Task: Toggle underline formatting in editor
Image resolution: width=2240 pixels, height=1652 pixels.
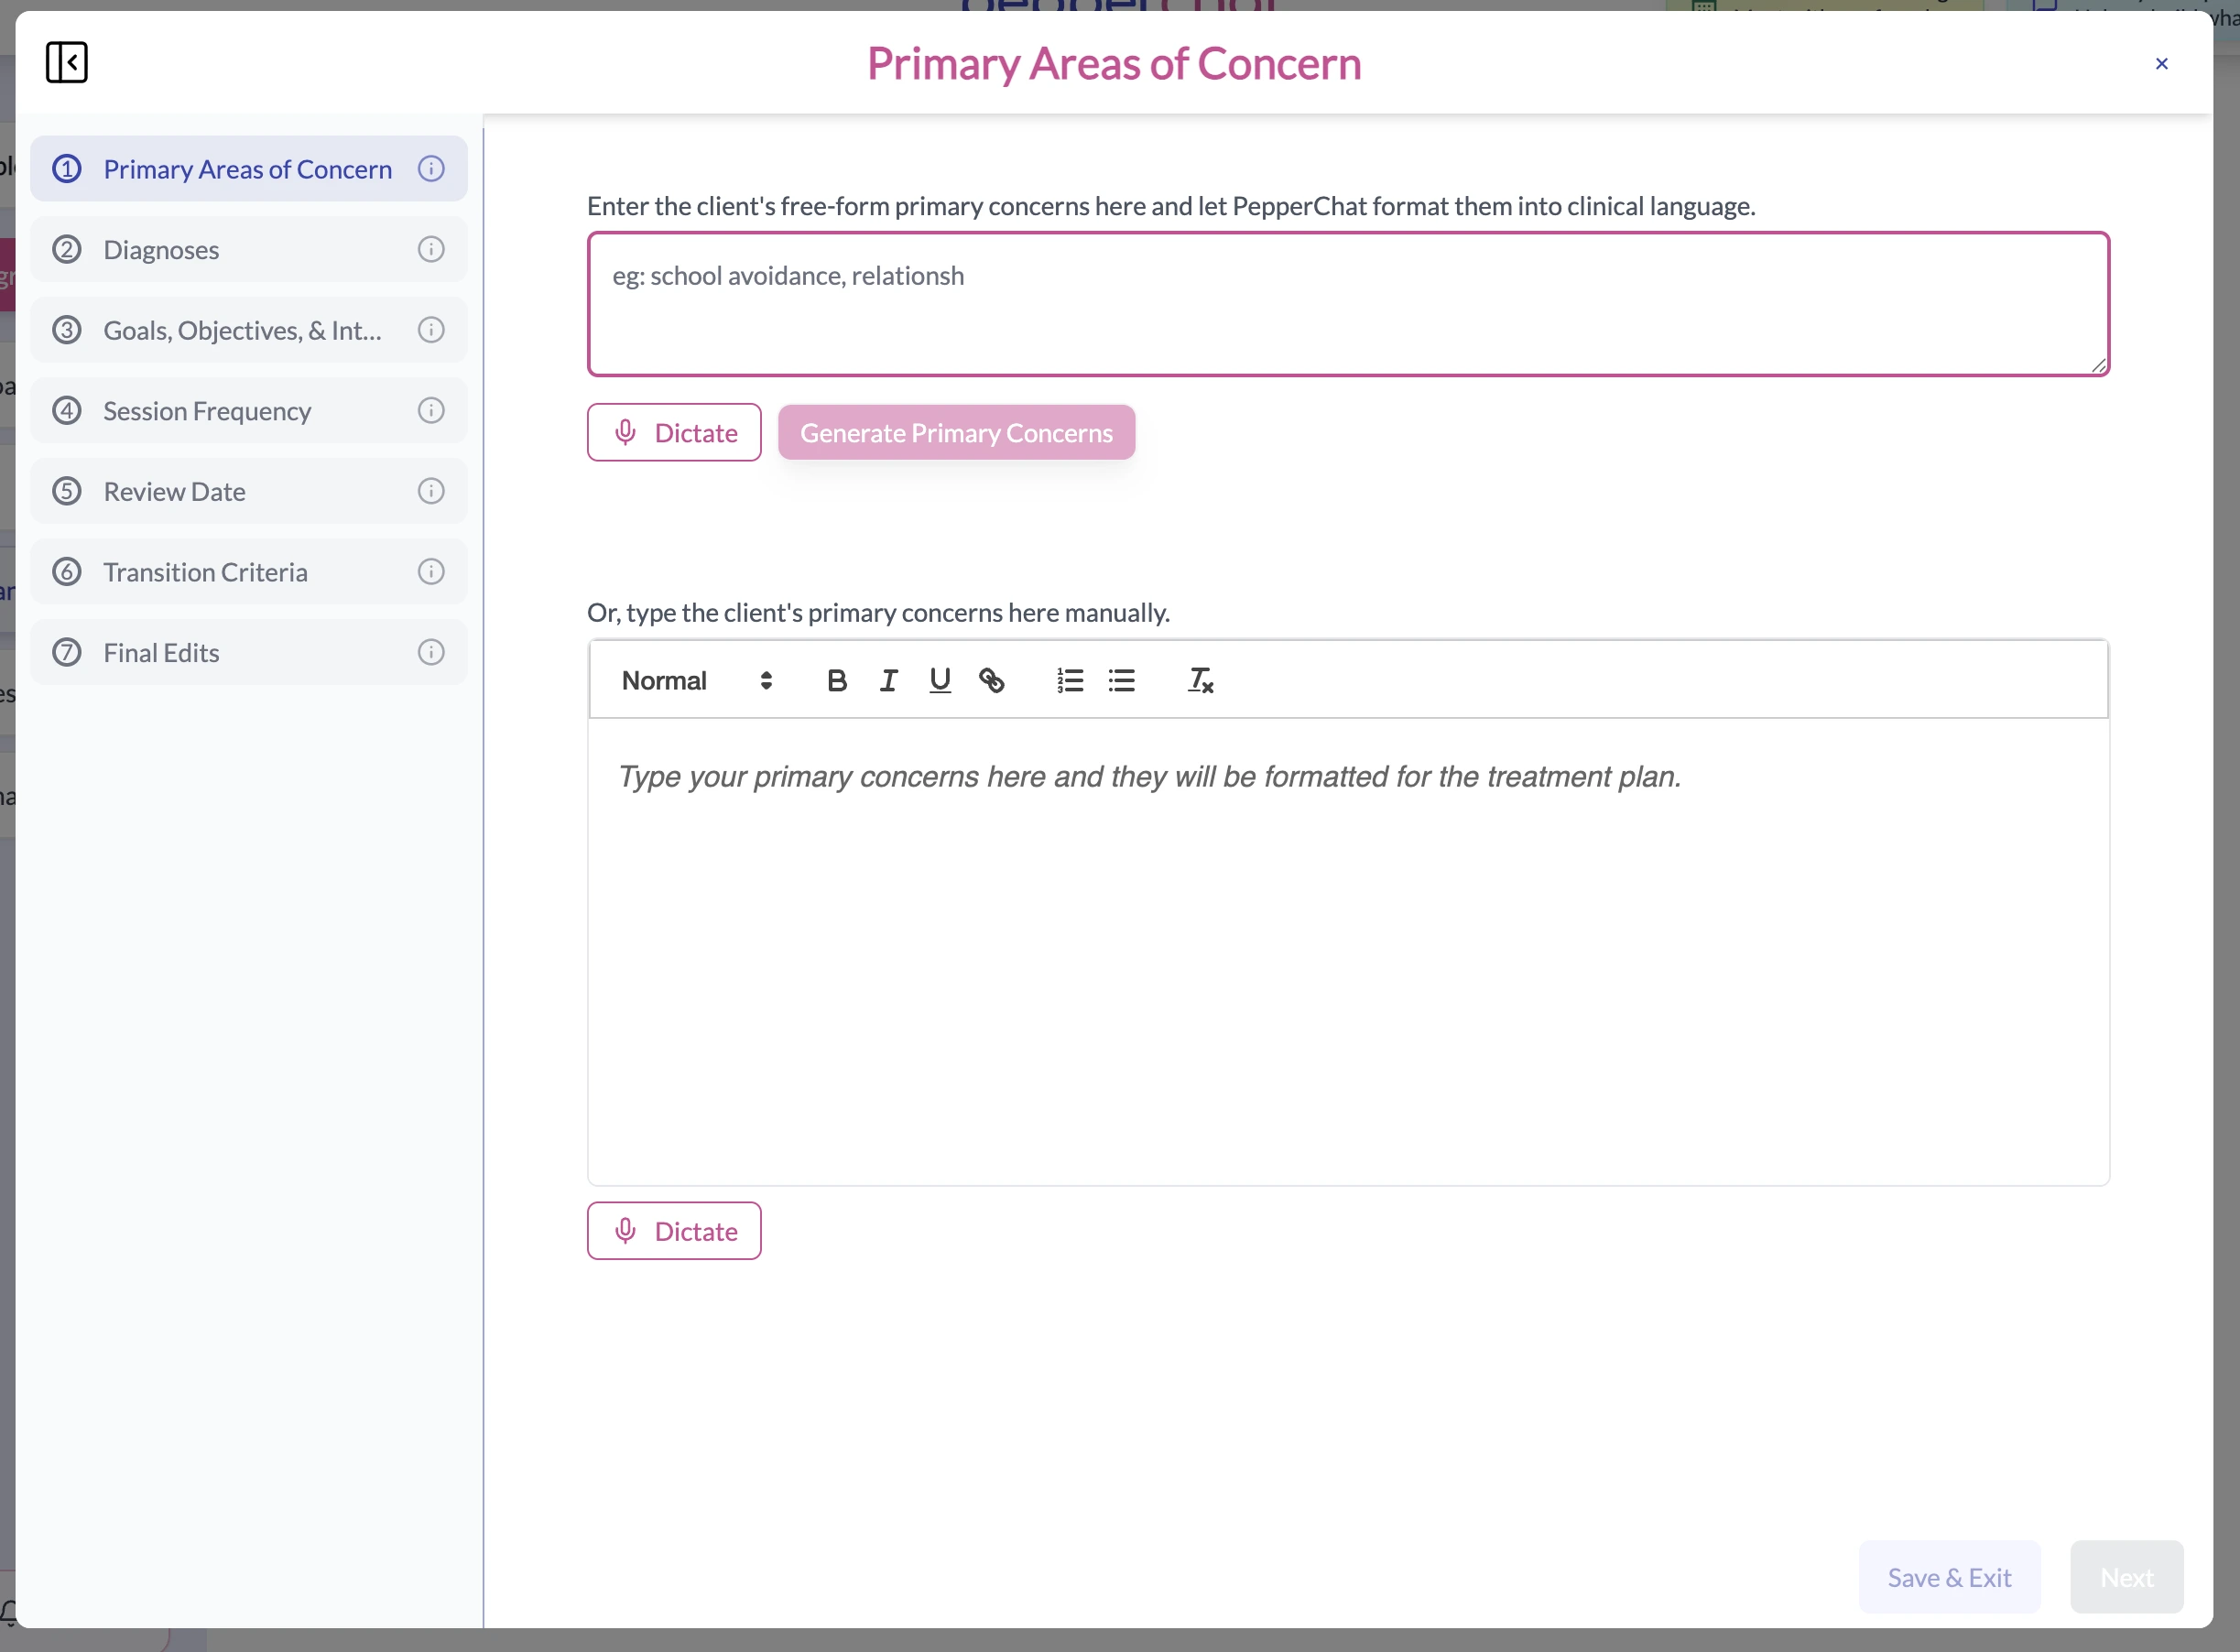Action: pos(939,681)
